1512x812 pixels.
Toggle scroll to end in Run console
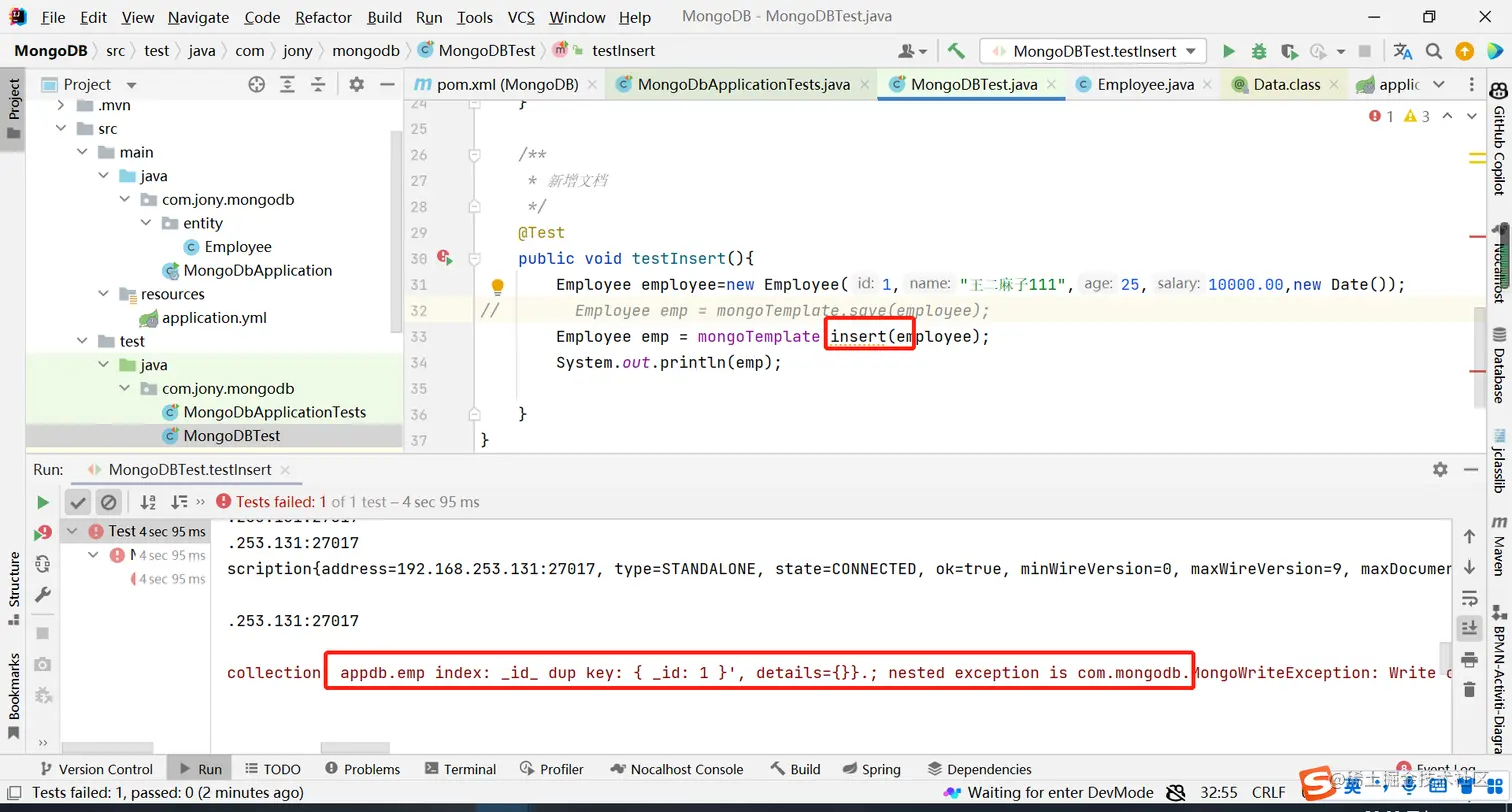click(x=1469, y=628)
